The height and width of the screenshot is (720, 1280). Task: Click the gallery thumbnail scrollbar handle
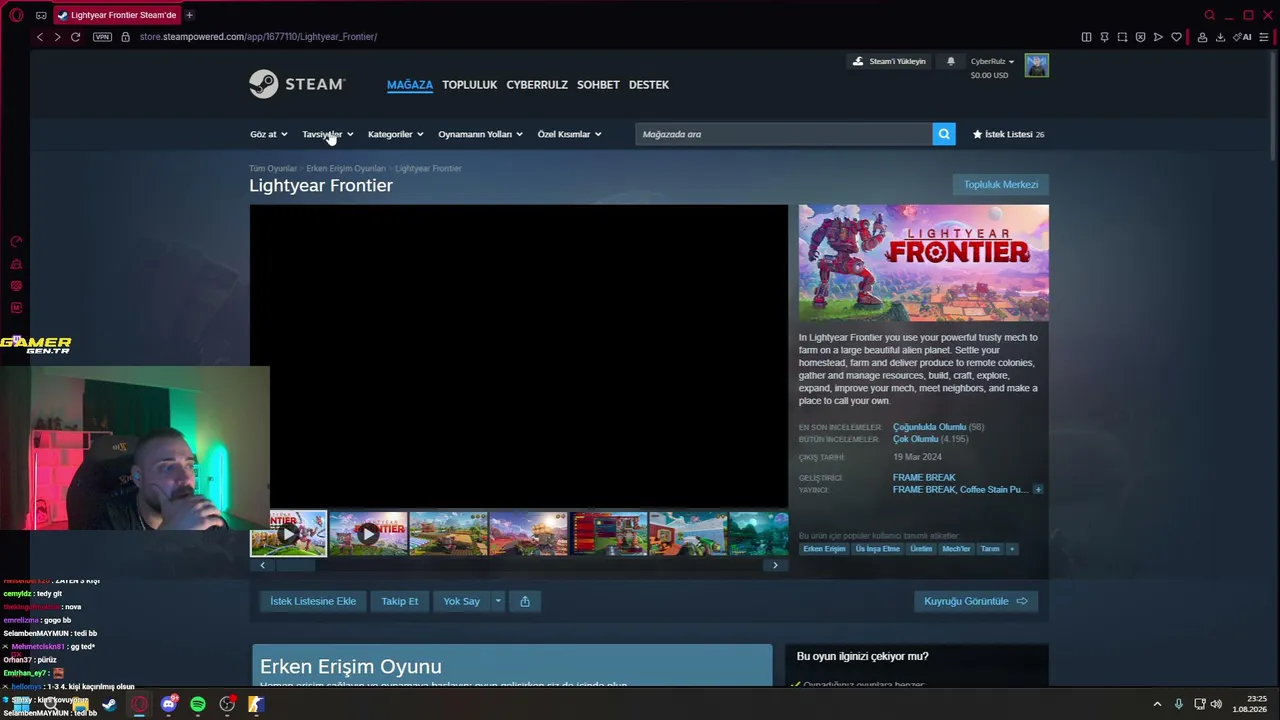[x=295, y=565]
